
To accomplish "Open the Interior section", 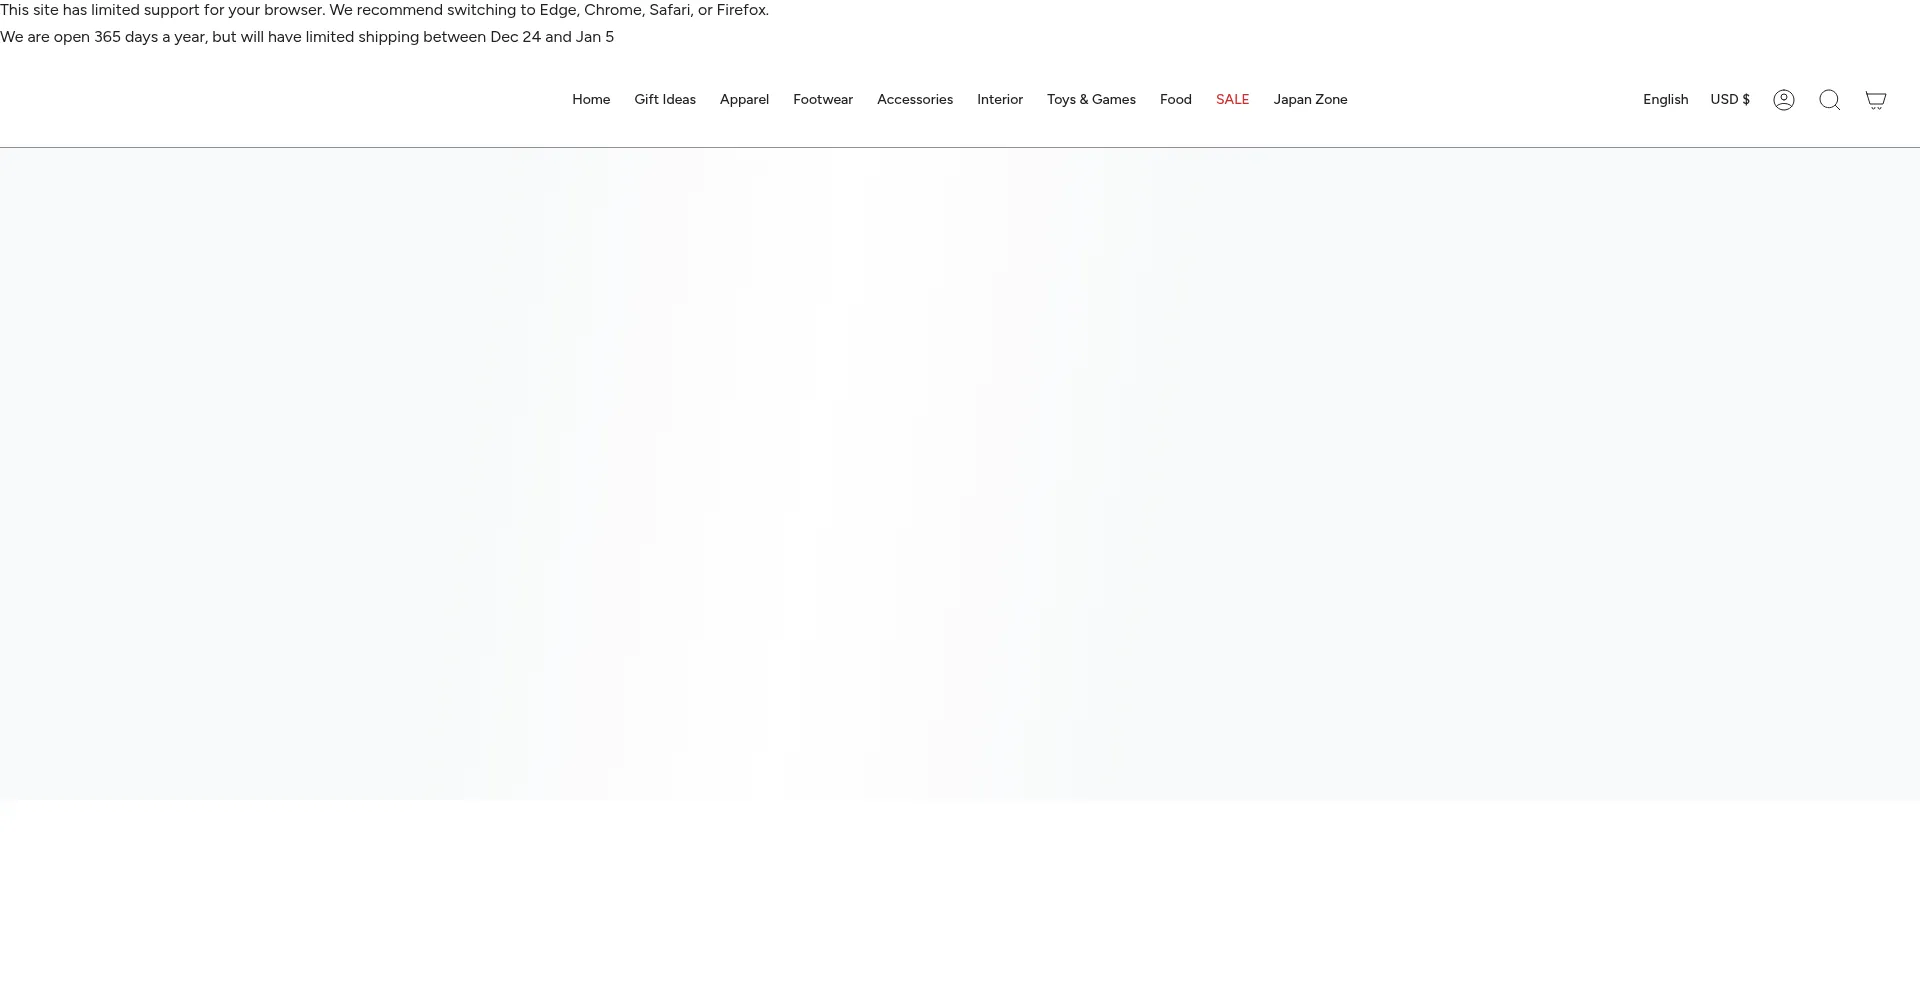I will [1000, 99].
